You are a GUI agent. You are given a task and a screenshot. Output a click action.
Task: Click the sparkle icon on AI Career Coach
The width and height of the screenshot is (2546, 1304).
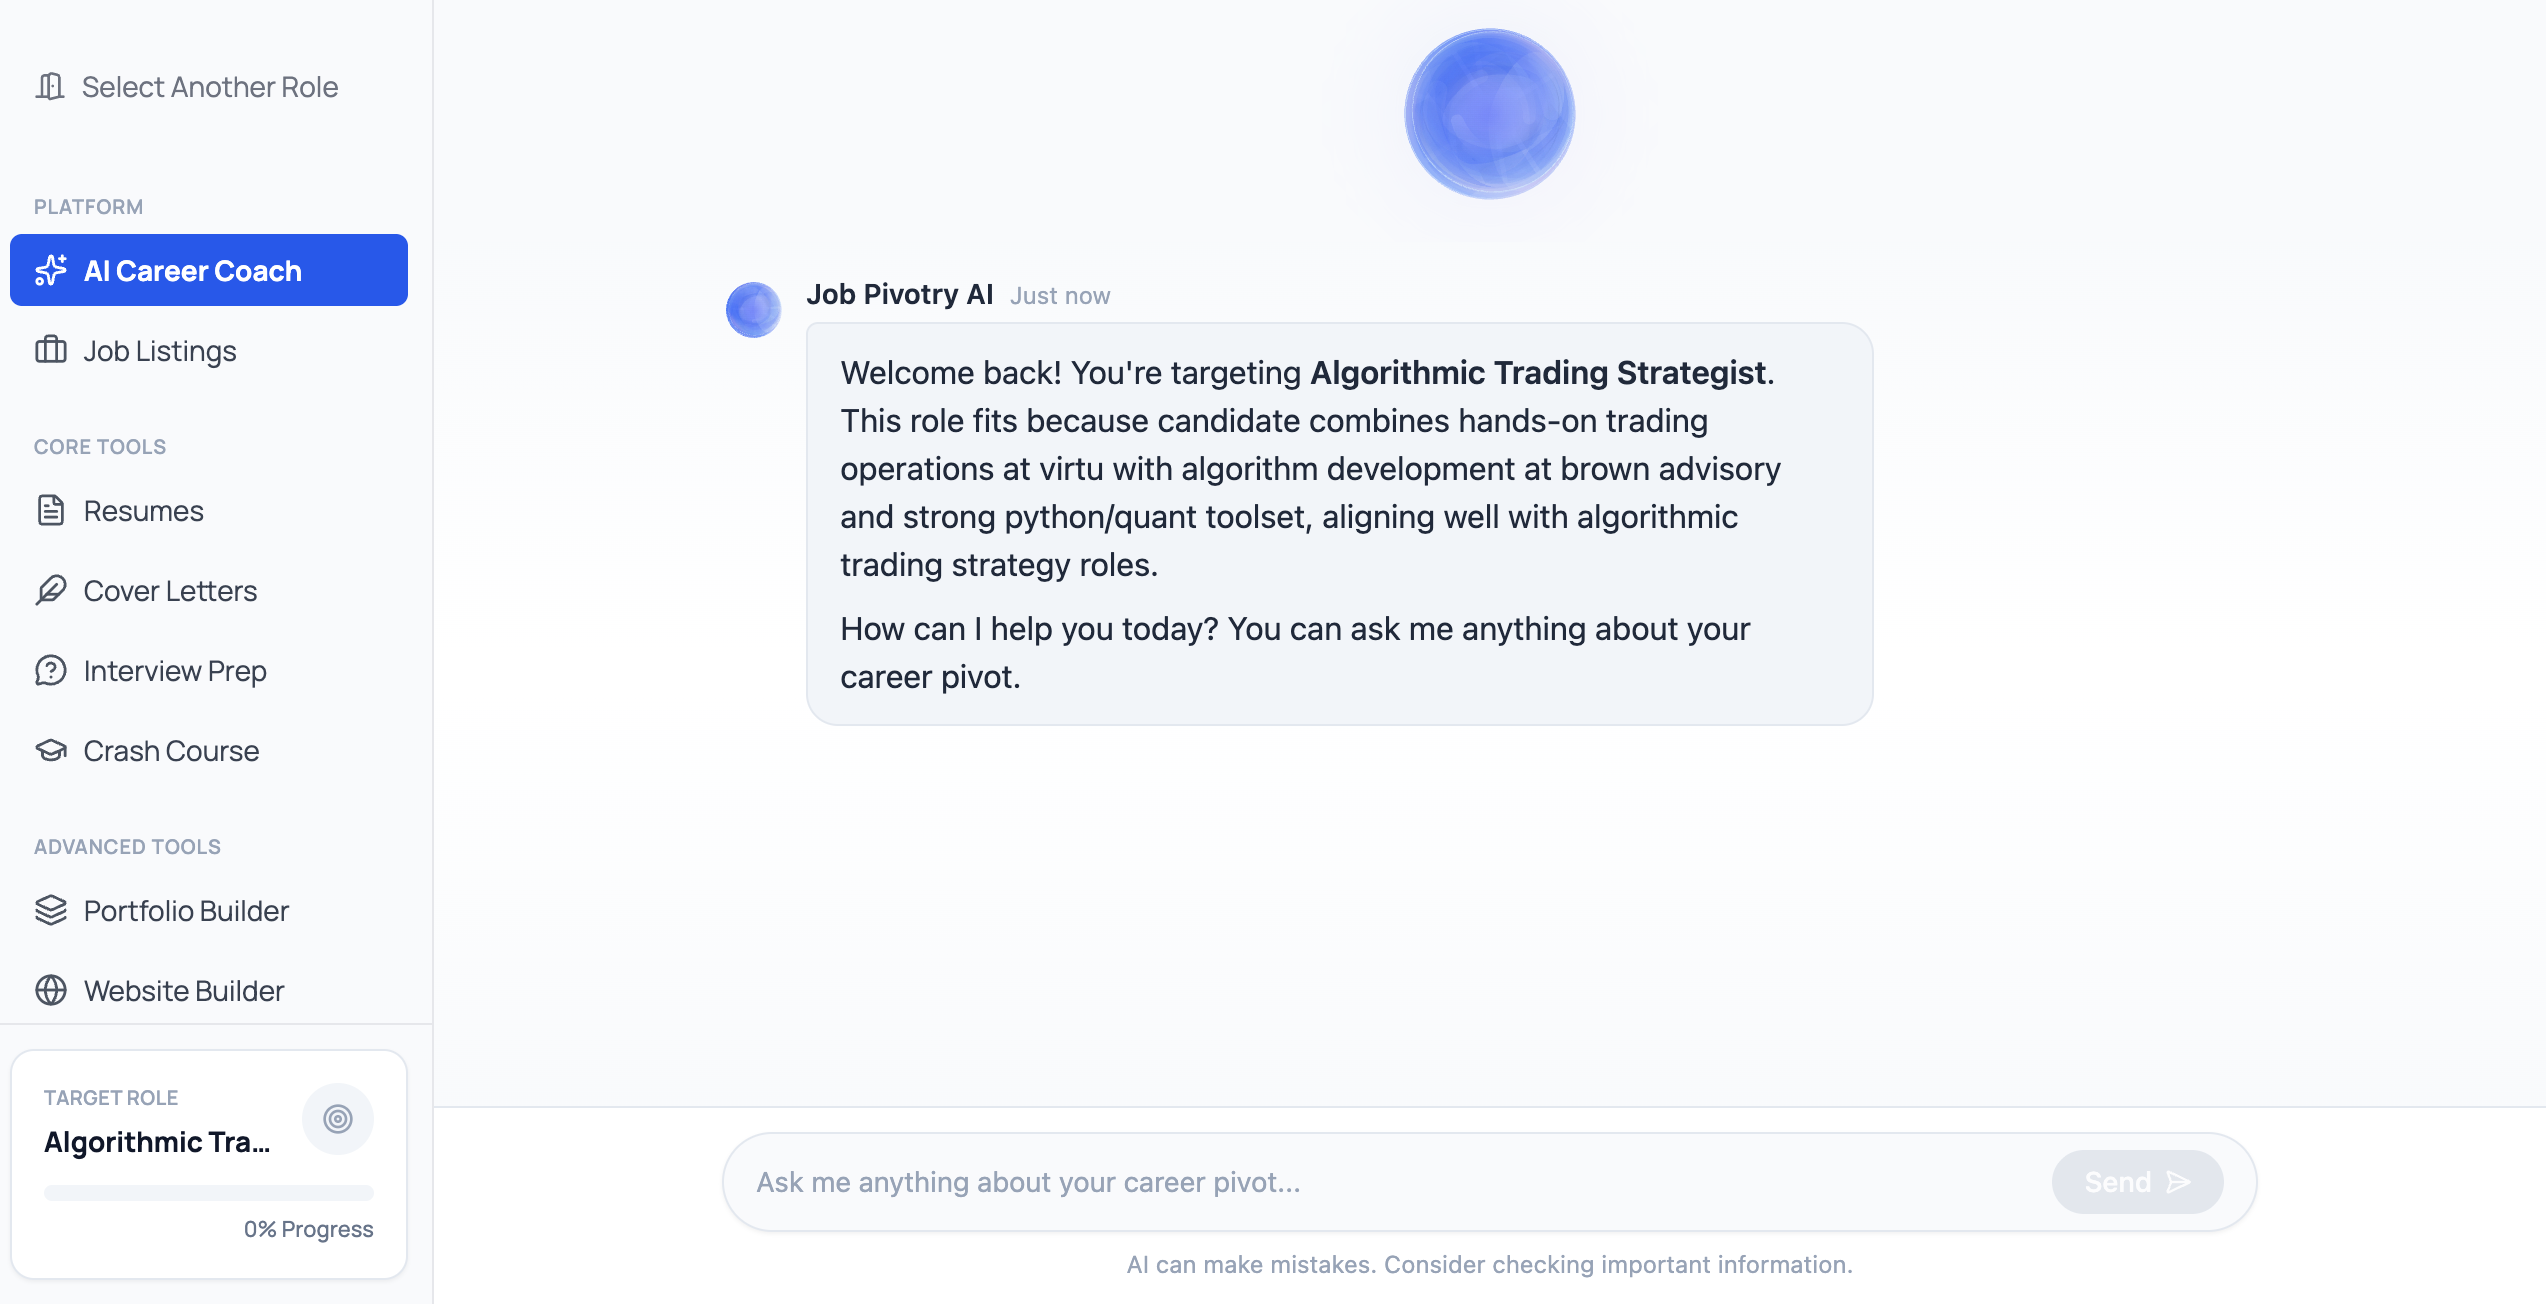(x=51, y=271)
